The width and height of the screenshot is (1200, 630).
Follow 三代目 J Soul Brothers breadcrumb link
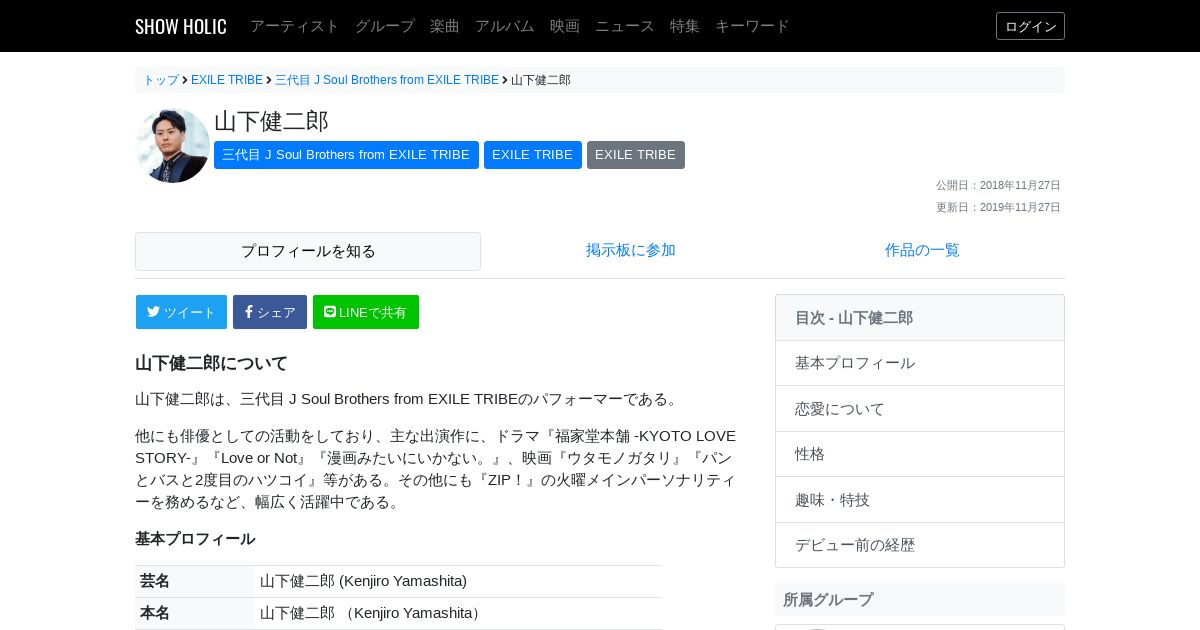point(387,80)
